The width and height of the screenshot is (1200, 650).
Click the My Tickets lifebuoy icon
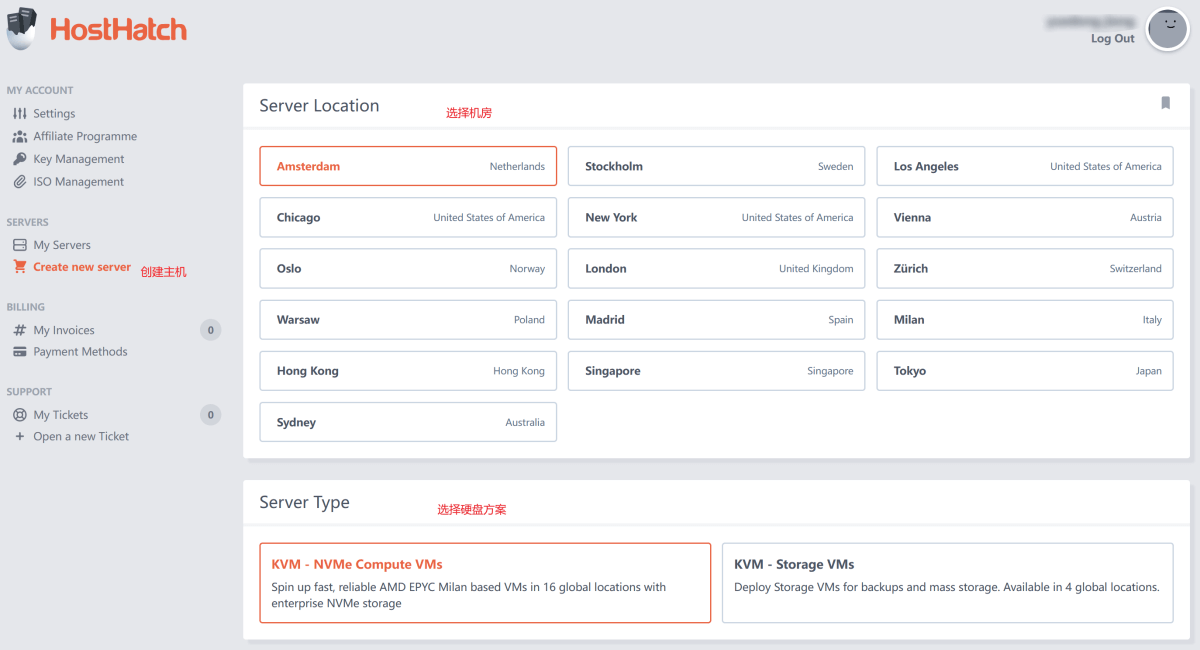tap(20, 415)
